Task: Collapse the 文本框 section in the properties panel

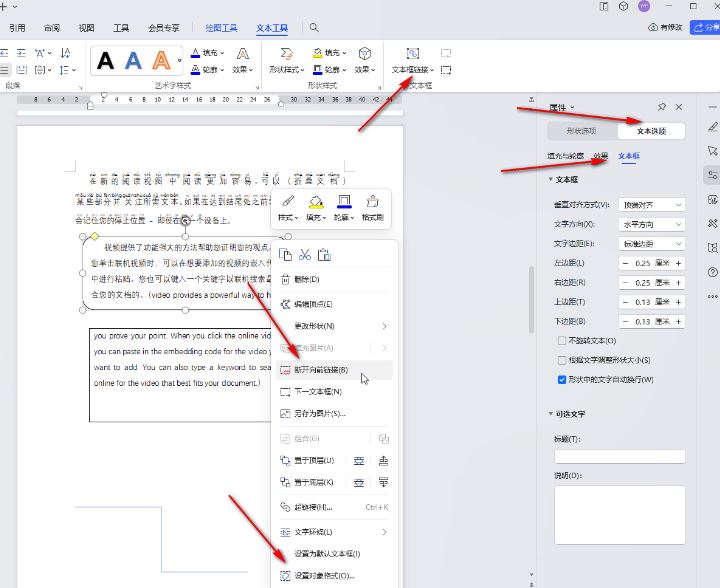Action: click(551, 179)
